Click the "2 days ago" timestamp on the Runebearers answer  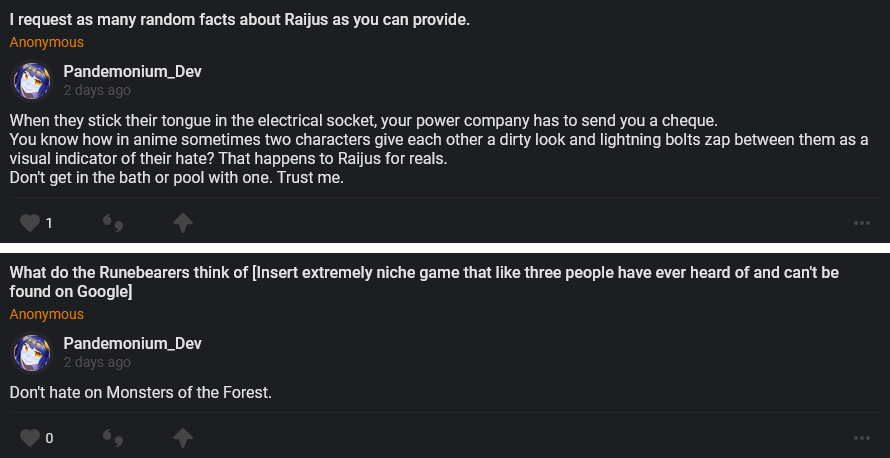point(97,362)
